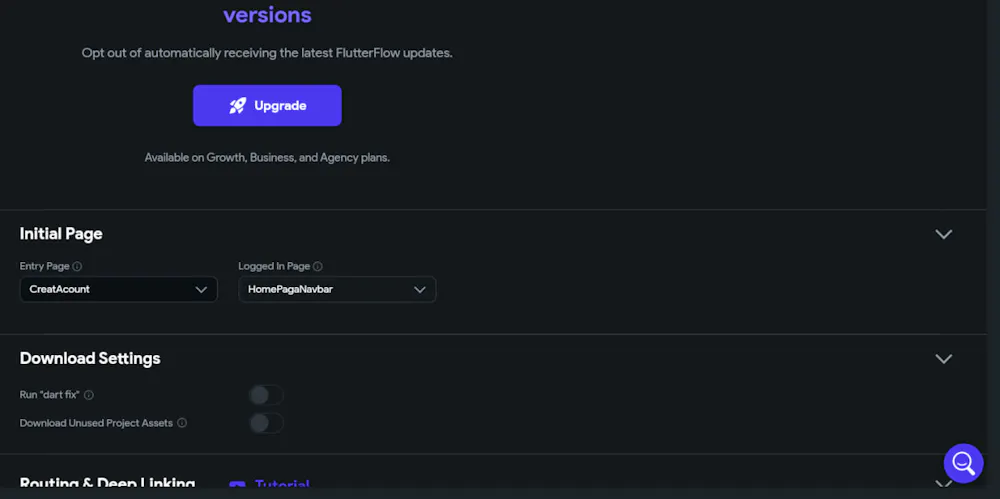Click the "versions" heading text
The image size is (1000, 499).
(x=267, y=16)
